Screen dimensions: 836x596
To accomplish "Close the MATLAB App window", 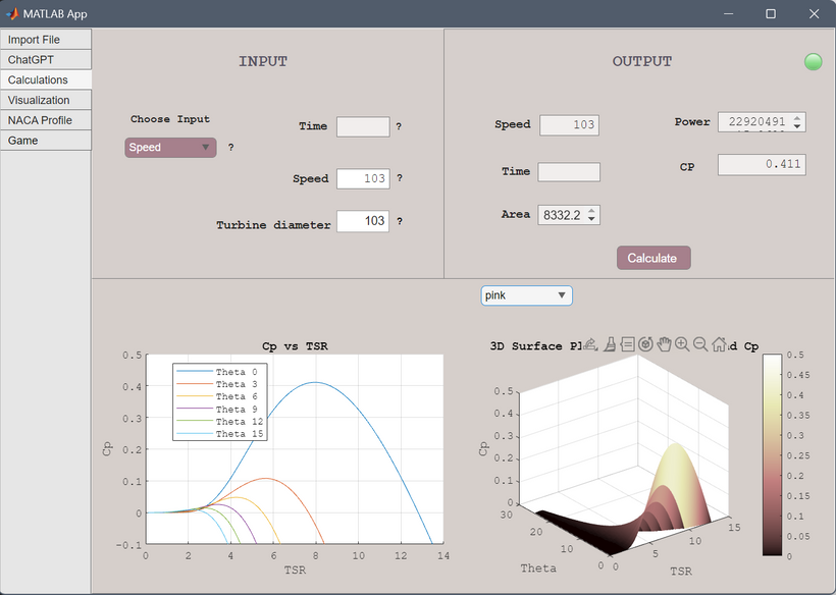I will 814,14.
